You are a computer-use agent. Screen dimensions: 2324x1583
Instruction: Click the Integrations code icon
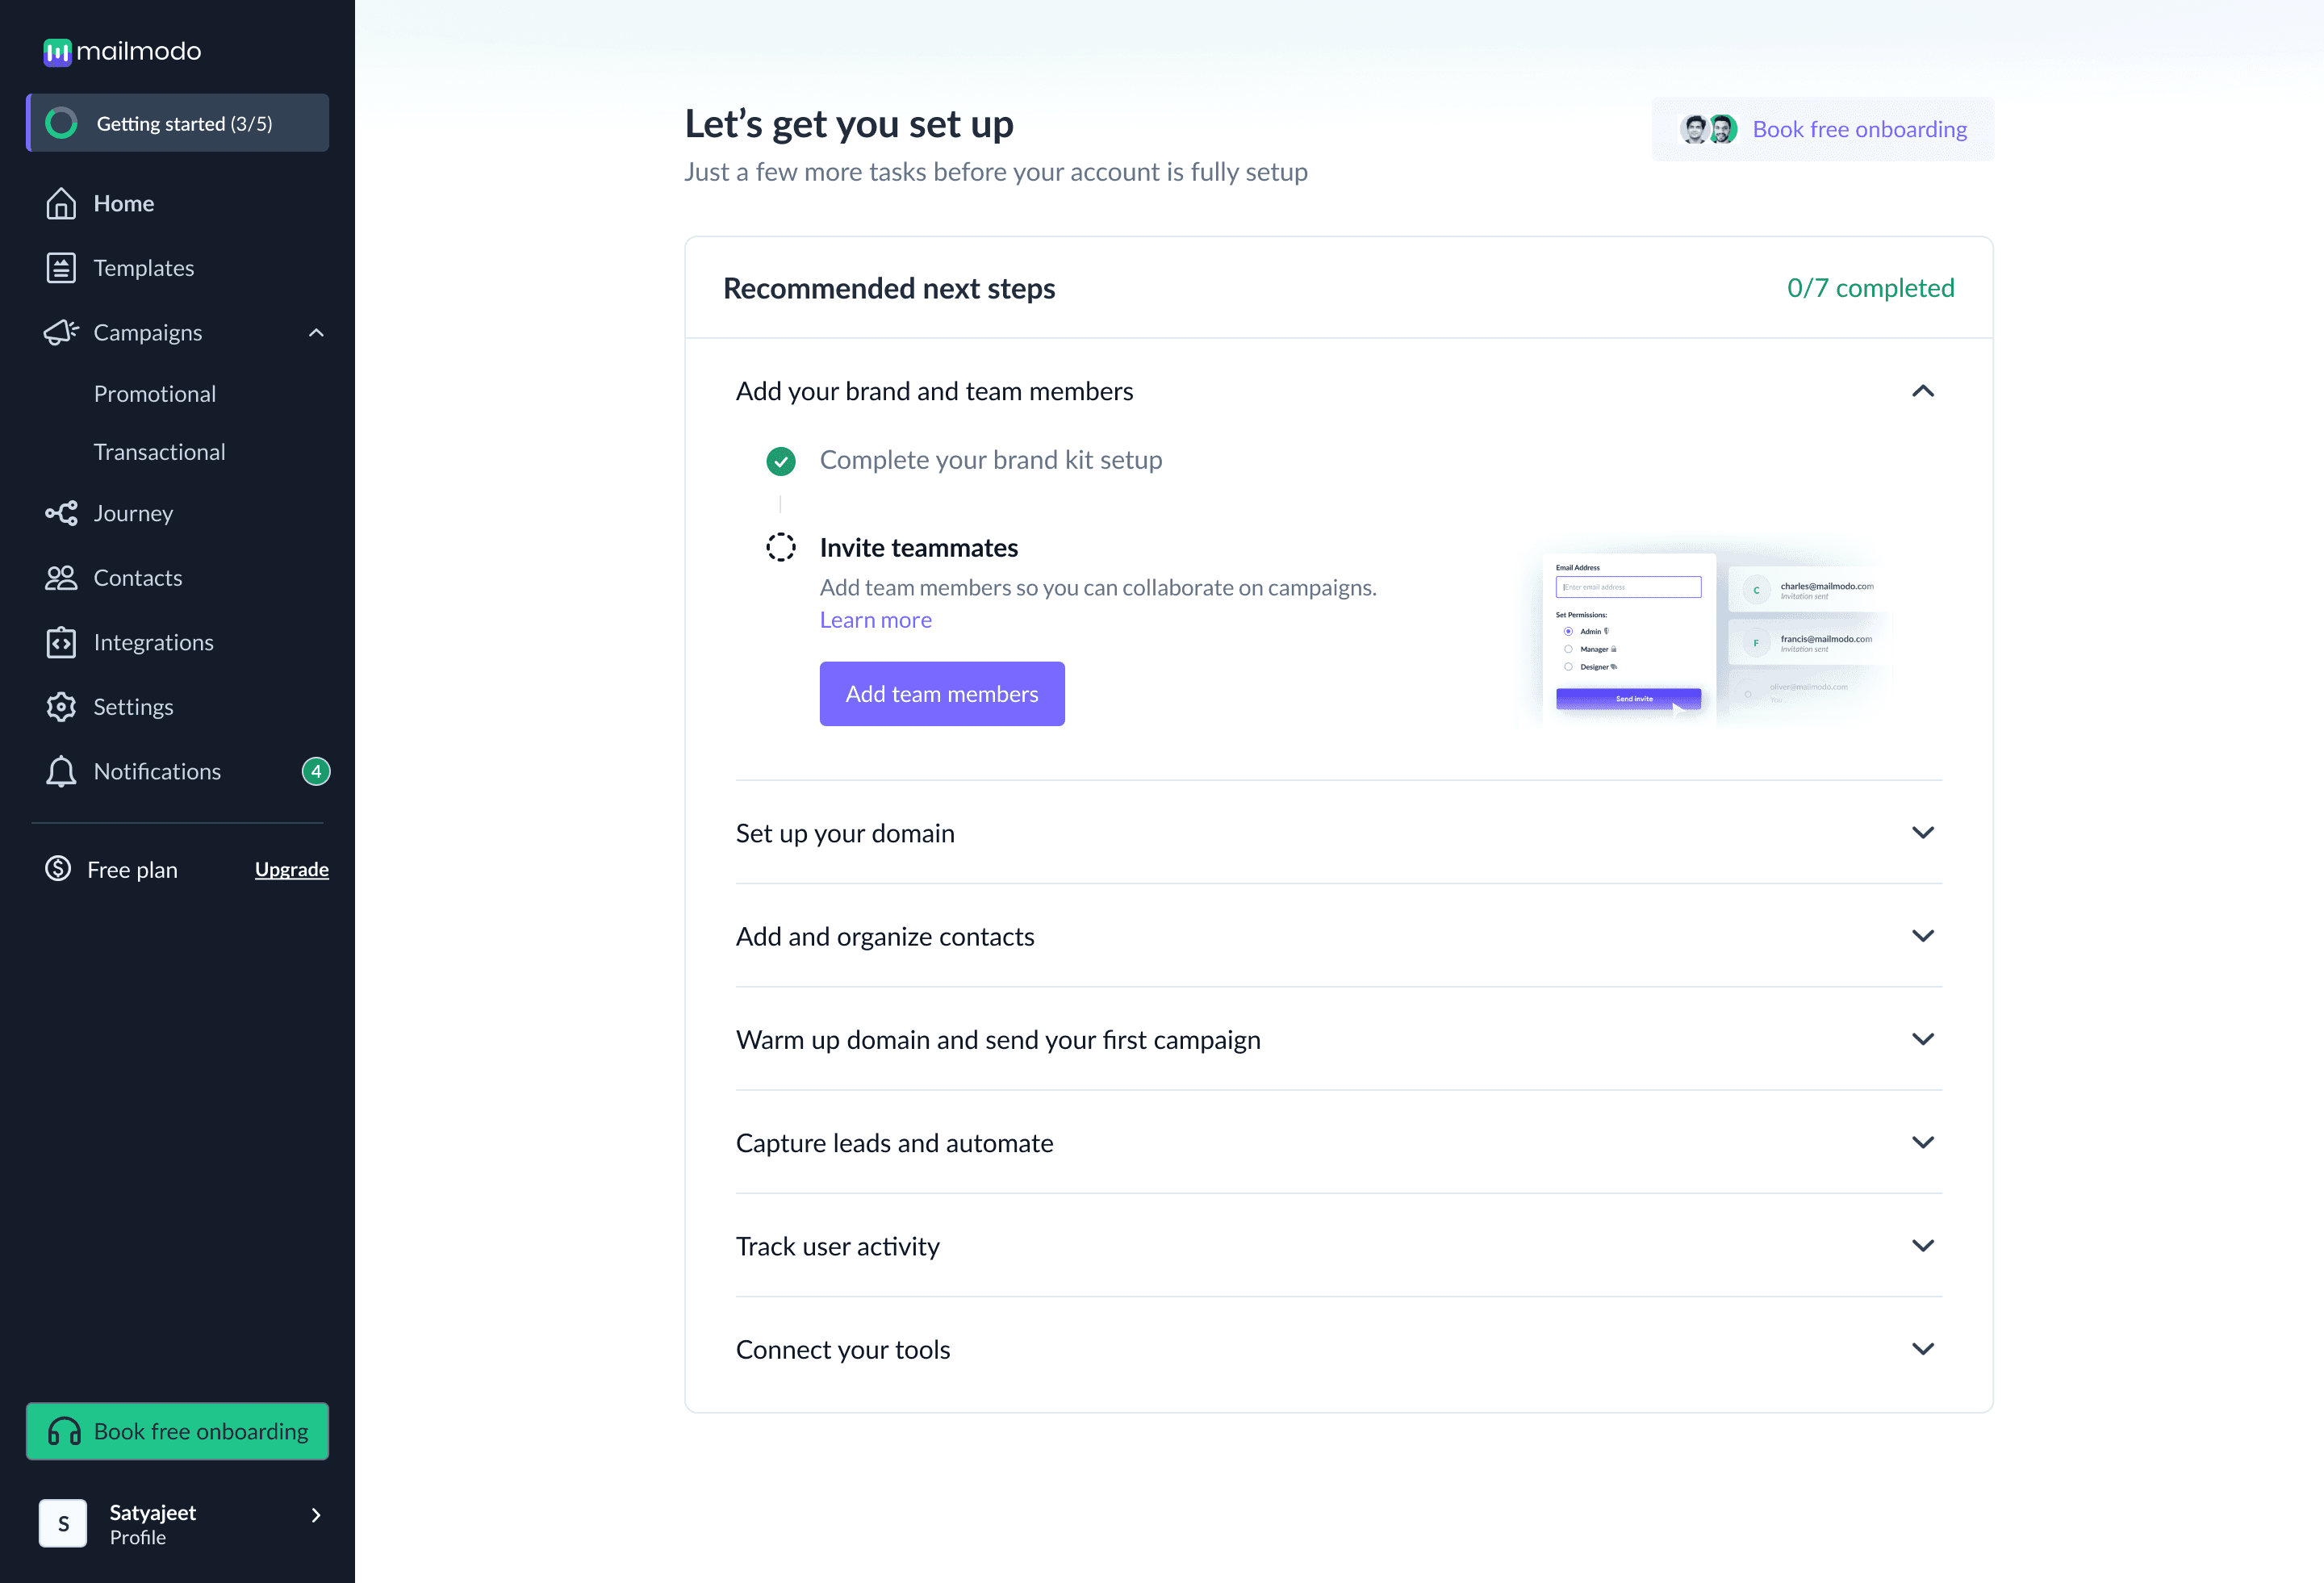click(61, 642)
